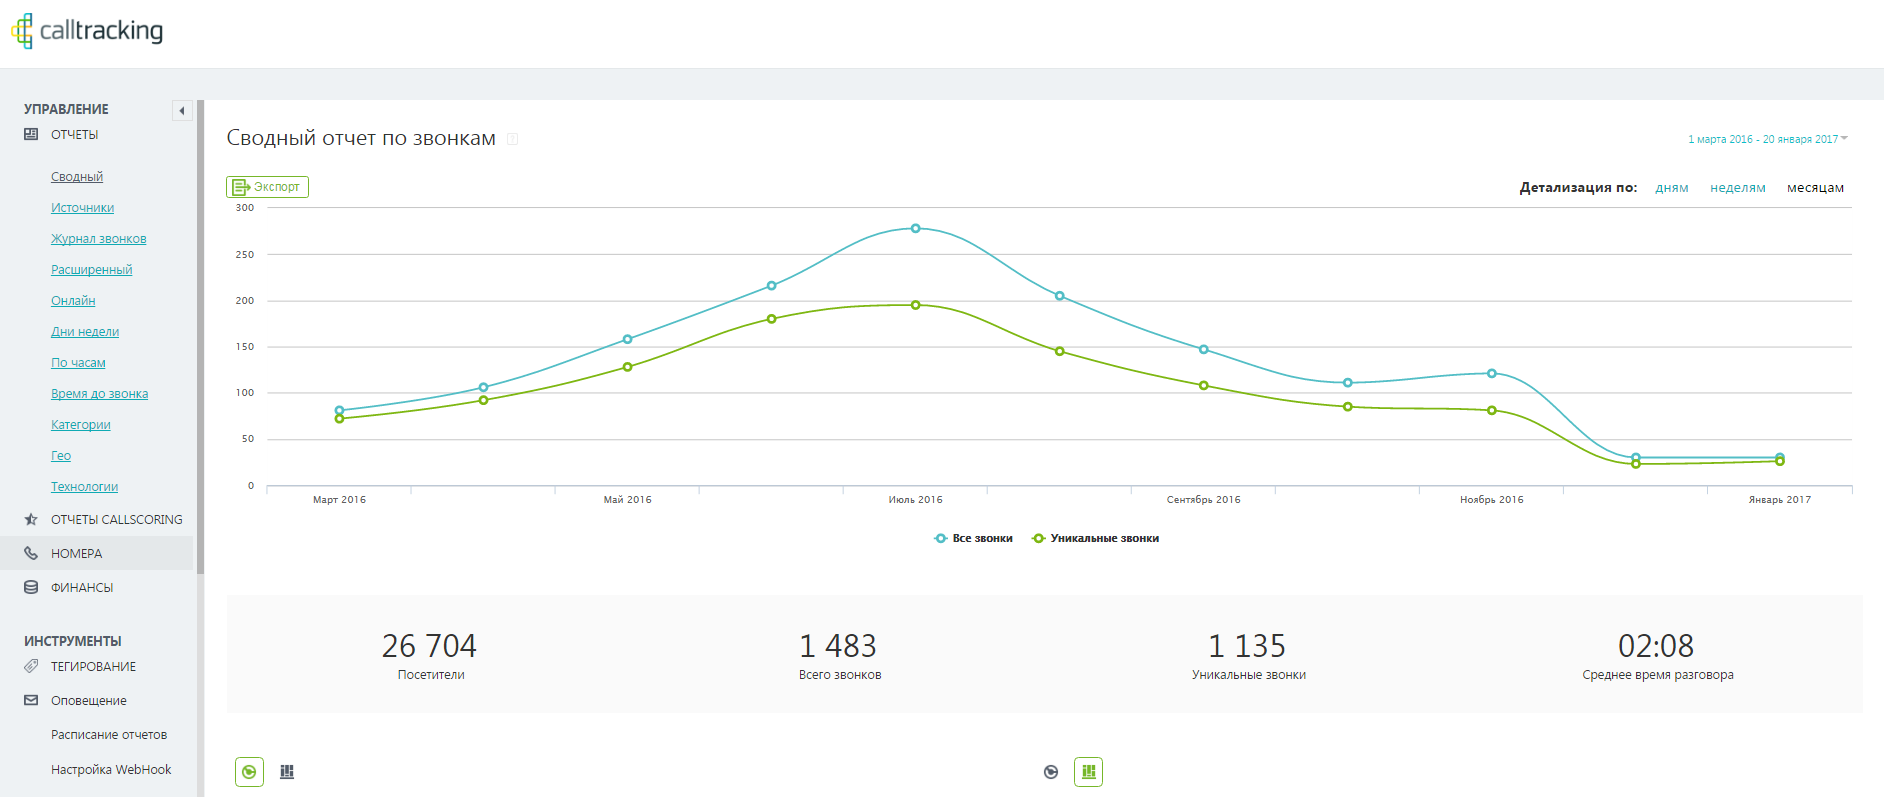The width and height of the screenshot is (1884, 797).
Task: Click the Сводный отчет по звонкам title
Action: click(x=361, y=138)
